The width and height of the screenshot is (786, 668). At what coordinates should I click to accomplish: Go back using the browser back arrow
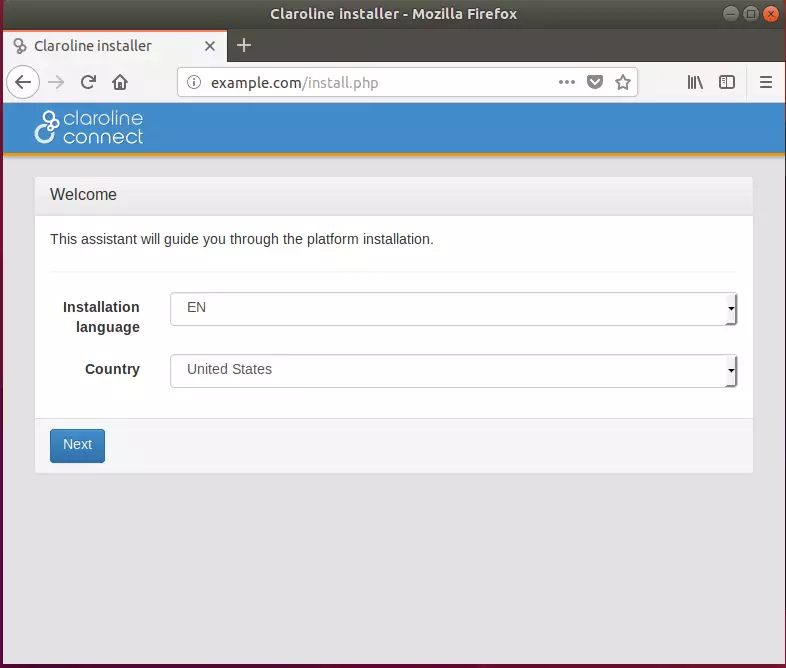23,82
